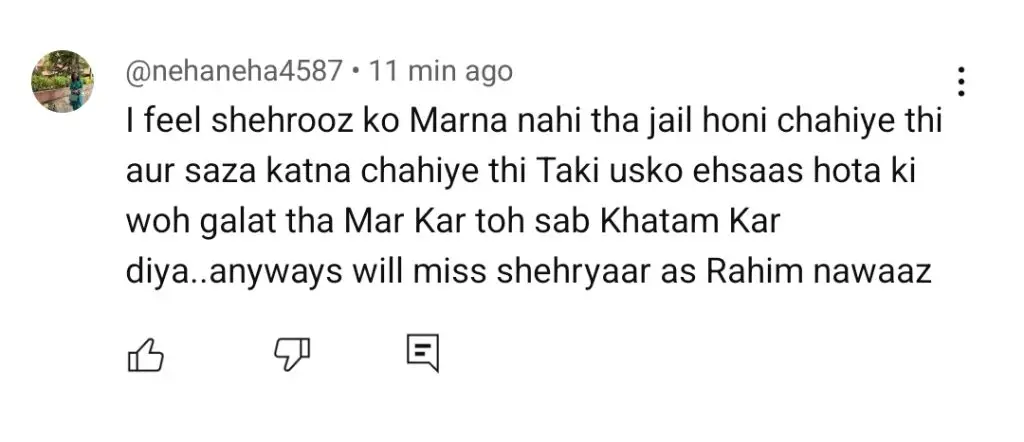
Task: Open the reply icon below the comment
Action: pyautogui.click(x=423, y=354)
